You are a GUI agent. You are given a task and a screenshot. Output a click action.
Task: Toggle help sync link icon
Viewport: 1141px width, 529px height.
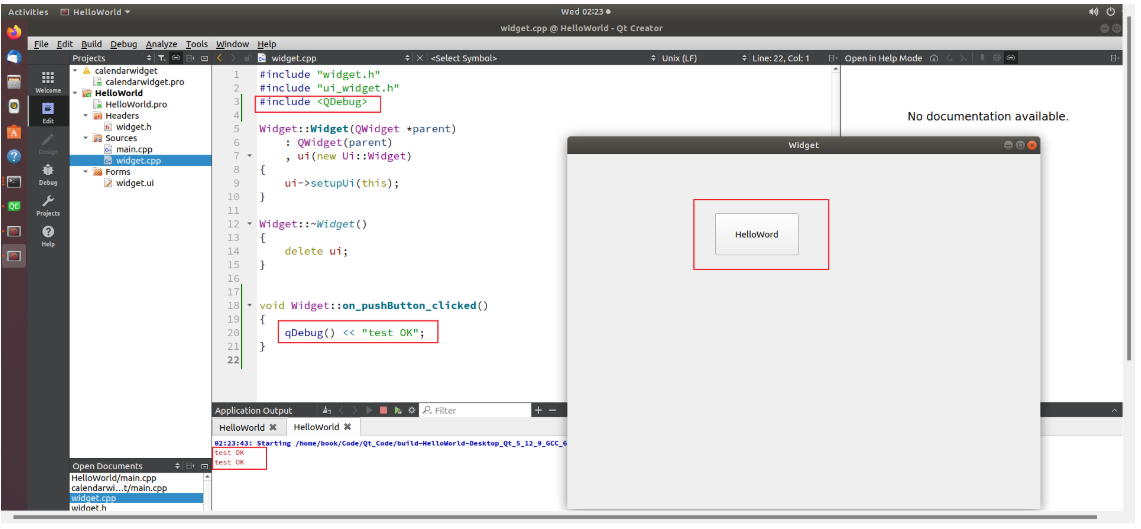[x=1011, y=58]
